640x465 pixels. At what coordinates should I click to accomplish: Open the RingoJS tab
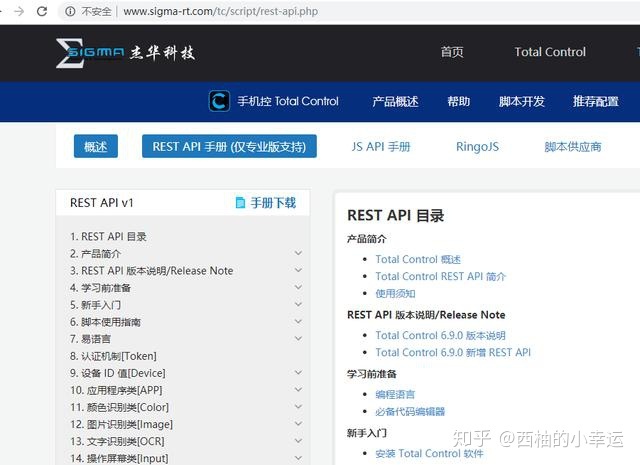[x=477, y=147]
